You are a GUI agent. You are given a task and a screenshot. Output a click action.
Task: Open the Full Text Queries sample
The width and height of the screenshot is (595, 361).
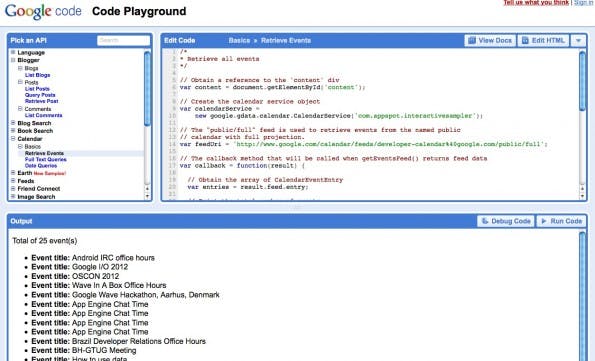coord(46,159)
